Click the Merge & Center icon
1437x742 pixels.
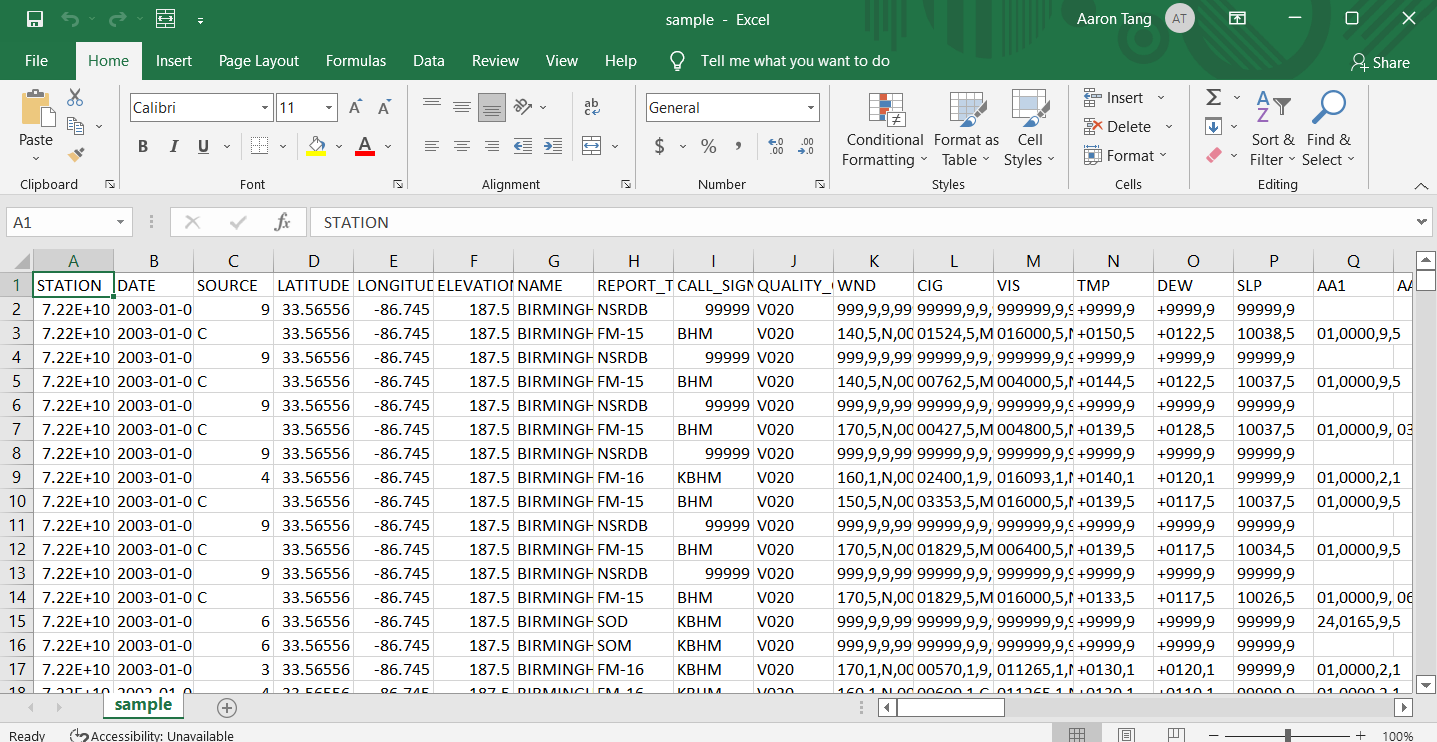[591, 146]
